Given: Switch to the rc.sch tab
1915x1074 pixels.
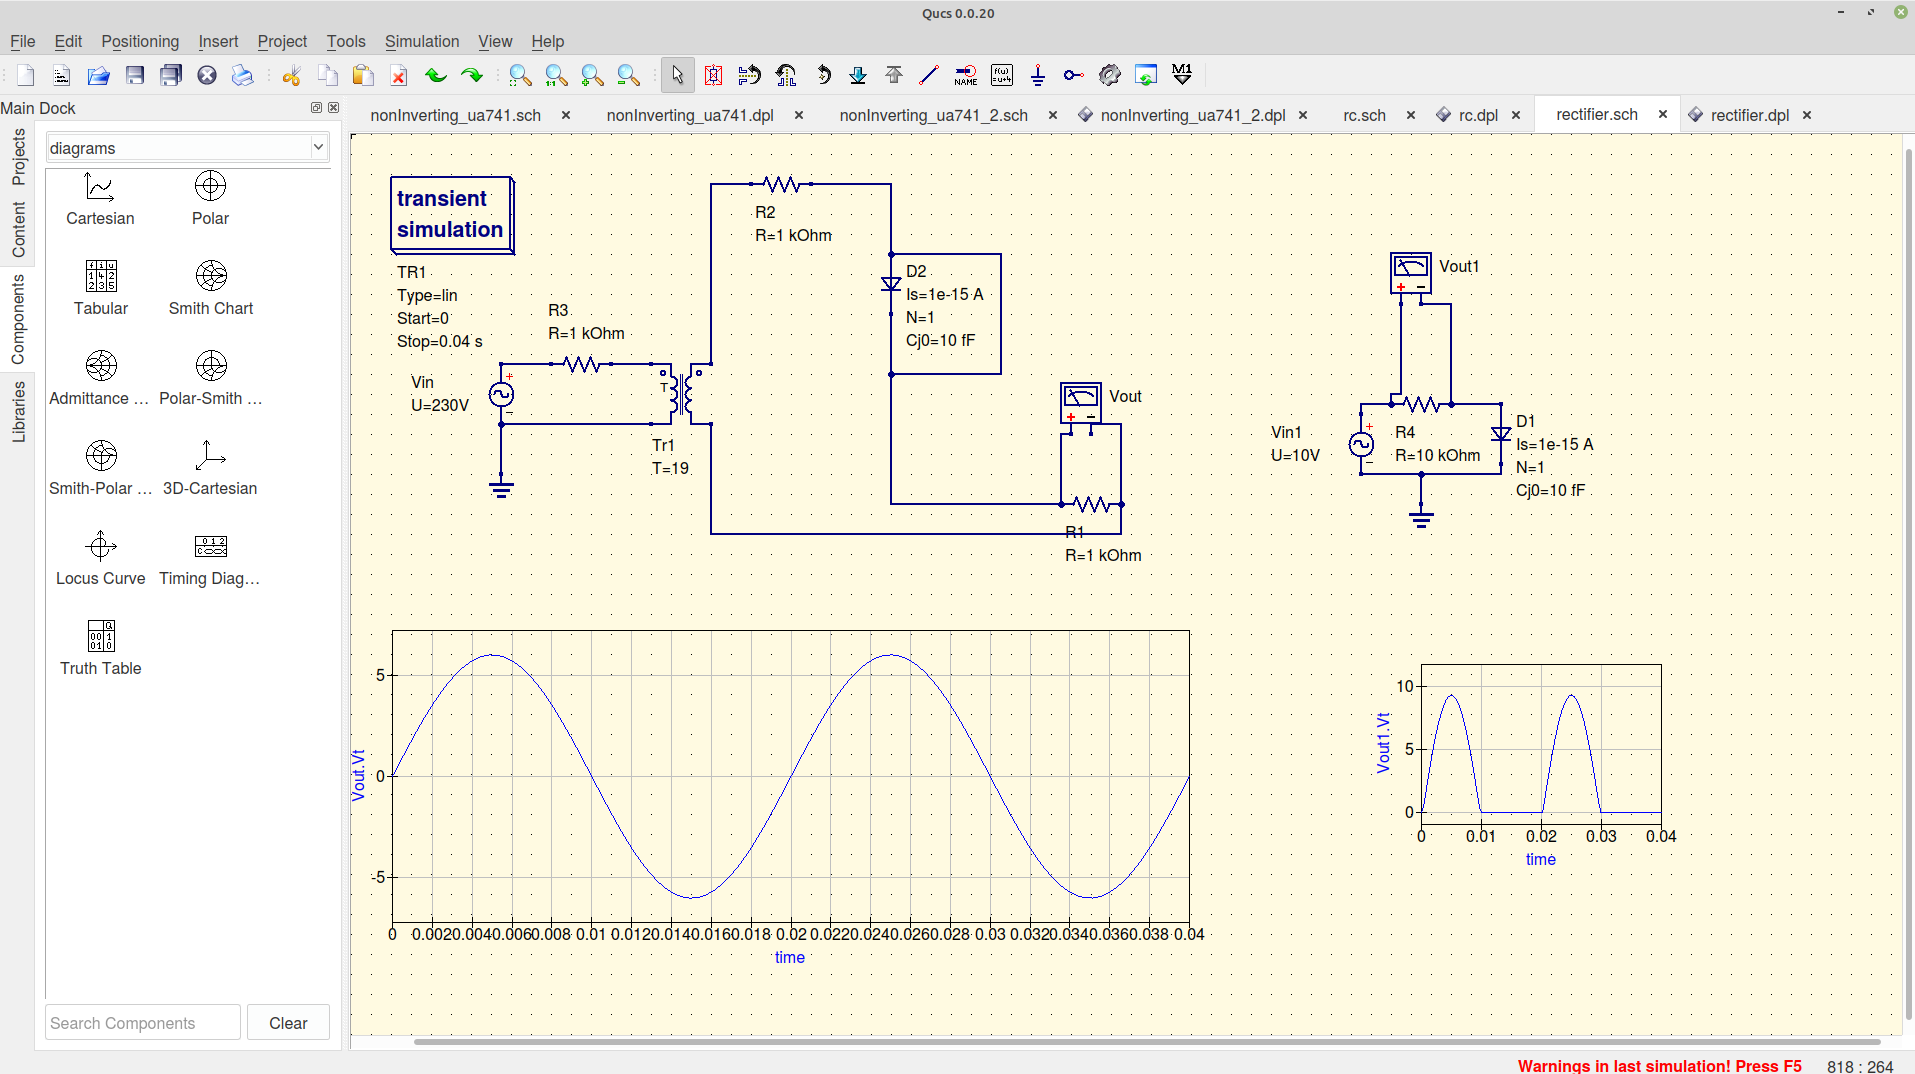Looking at the screenshot, I should pos(1364,115).
